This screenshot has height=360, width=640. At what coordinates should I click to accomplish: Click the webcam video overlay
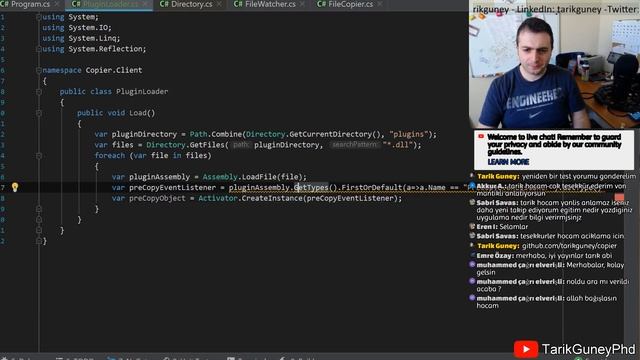554,65
